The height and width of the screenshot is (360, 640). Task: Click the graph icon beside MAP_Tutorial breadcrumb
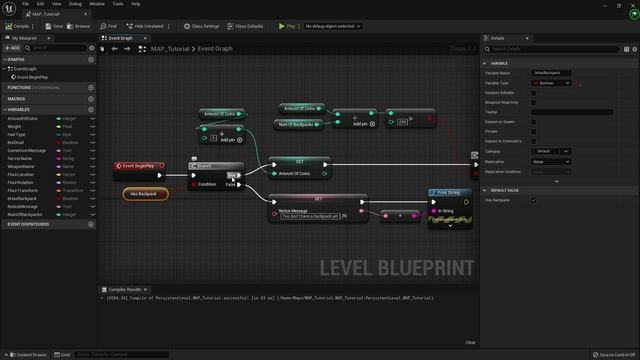click(x=142, y=49)
